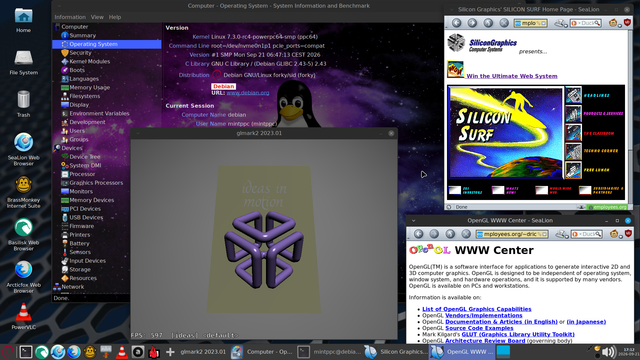Open address dropdown in OpenGL window
Image resolution: width=640 pixels, height=360 pixels.
coord(544,234)
